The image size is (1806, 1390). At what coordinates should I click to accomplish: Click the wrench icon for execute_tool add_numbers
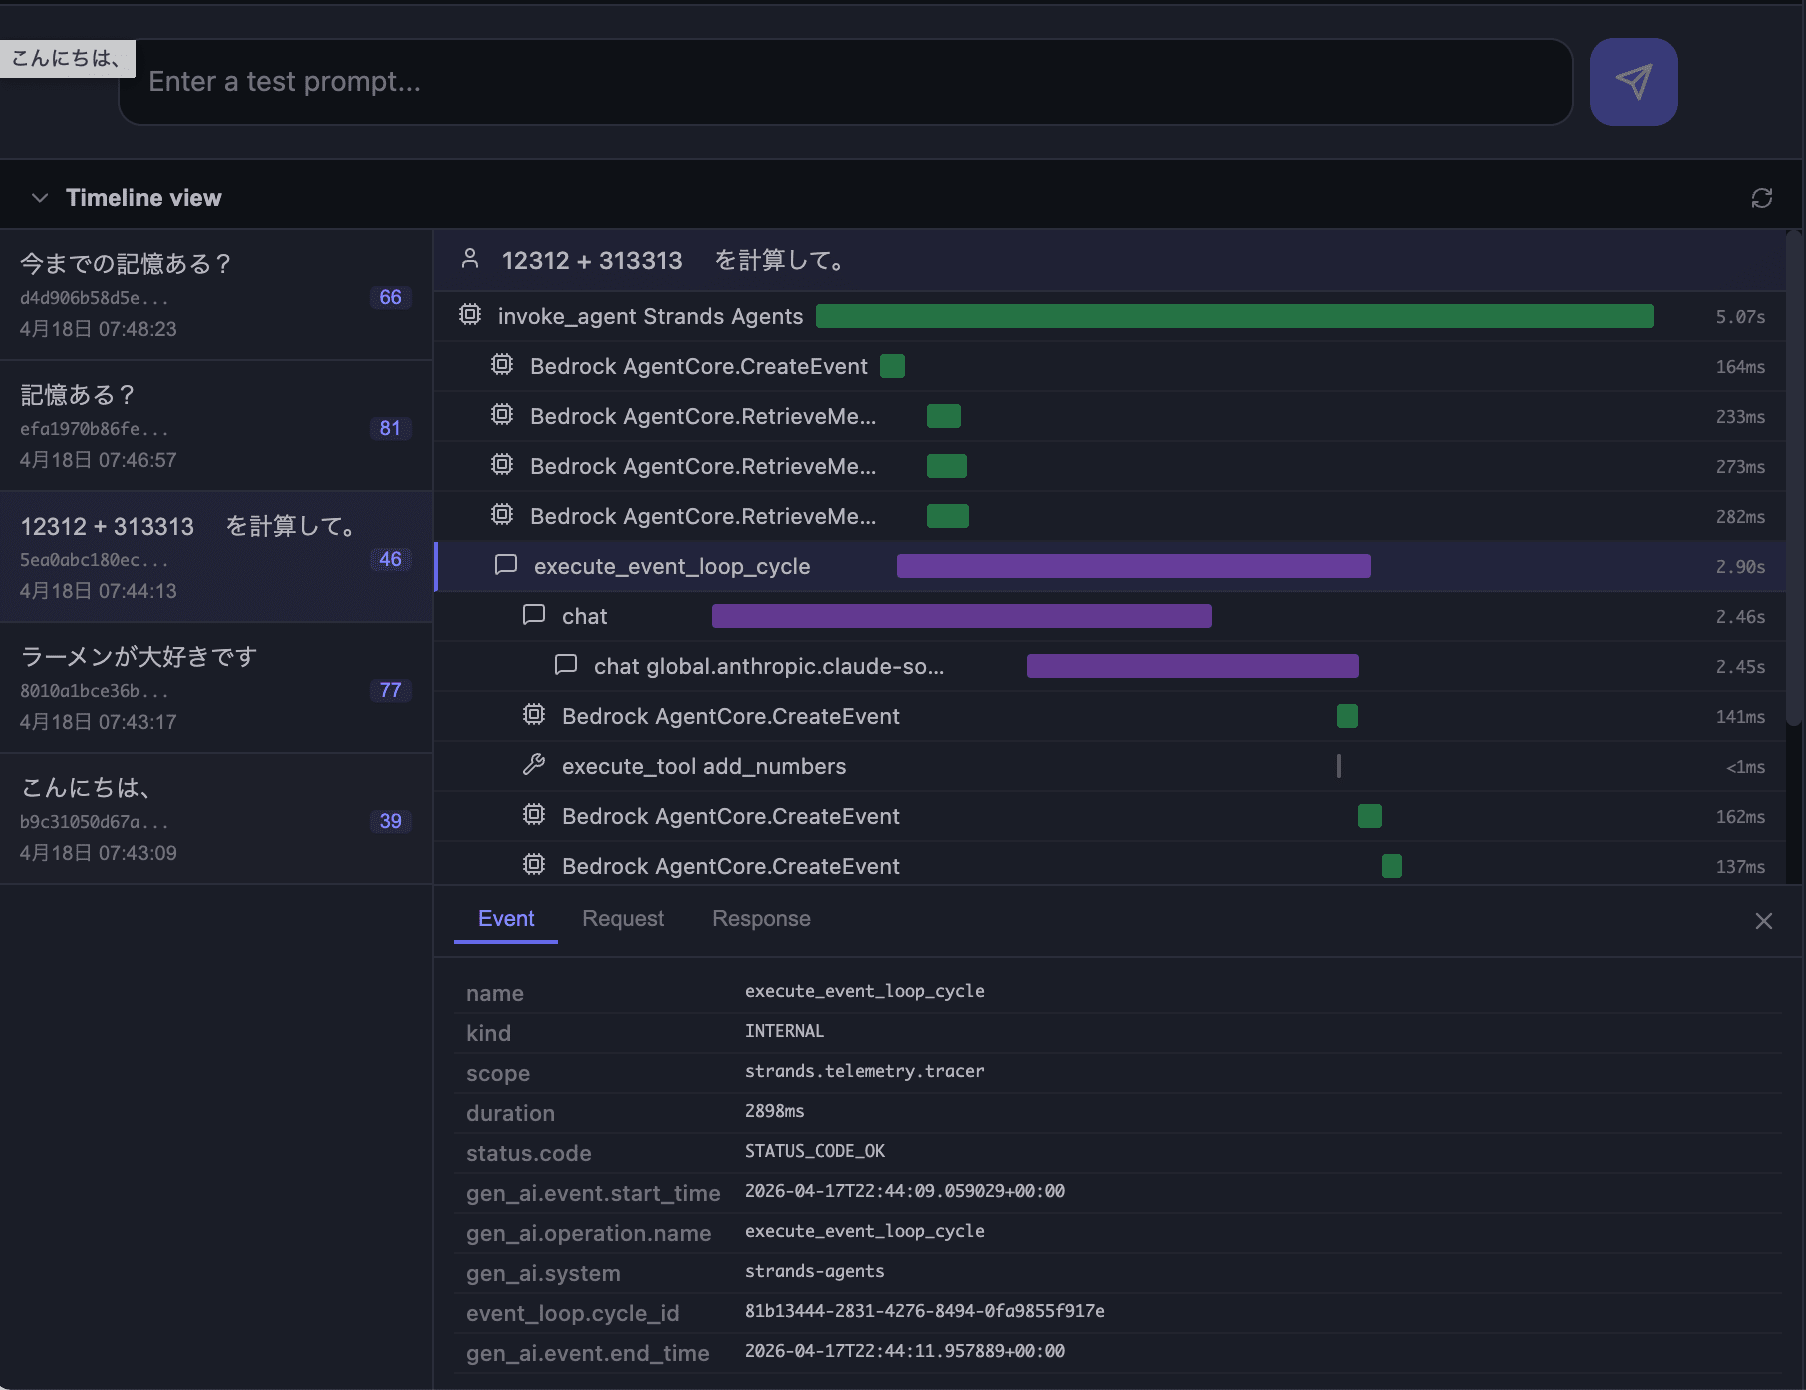(534, 765)
